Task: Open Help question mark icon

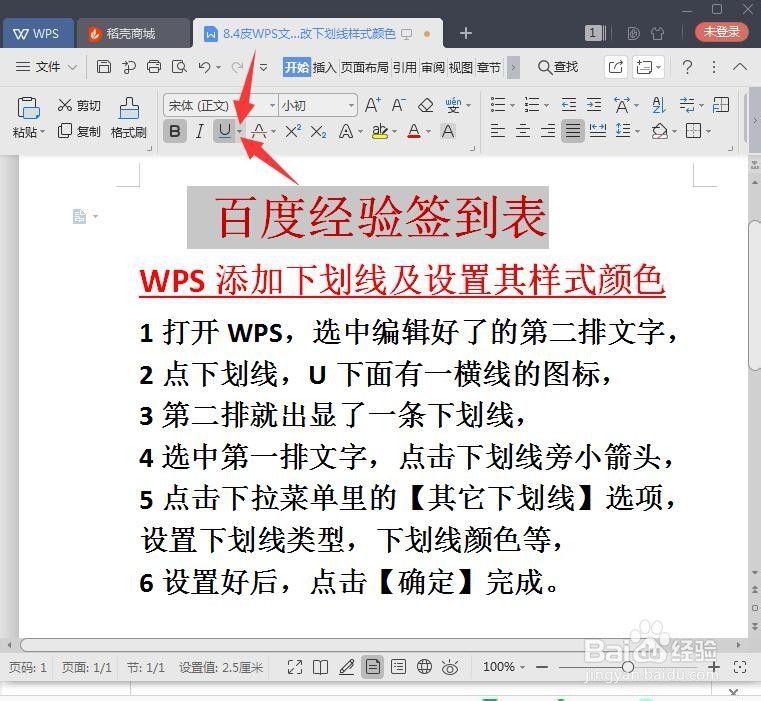Action: click(687, 67)
